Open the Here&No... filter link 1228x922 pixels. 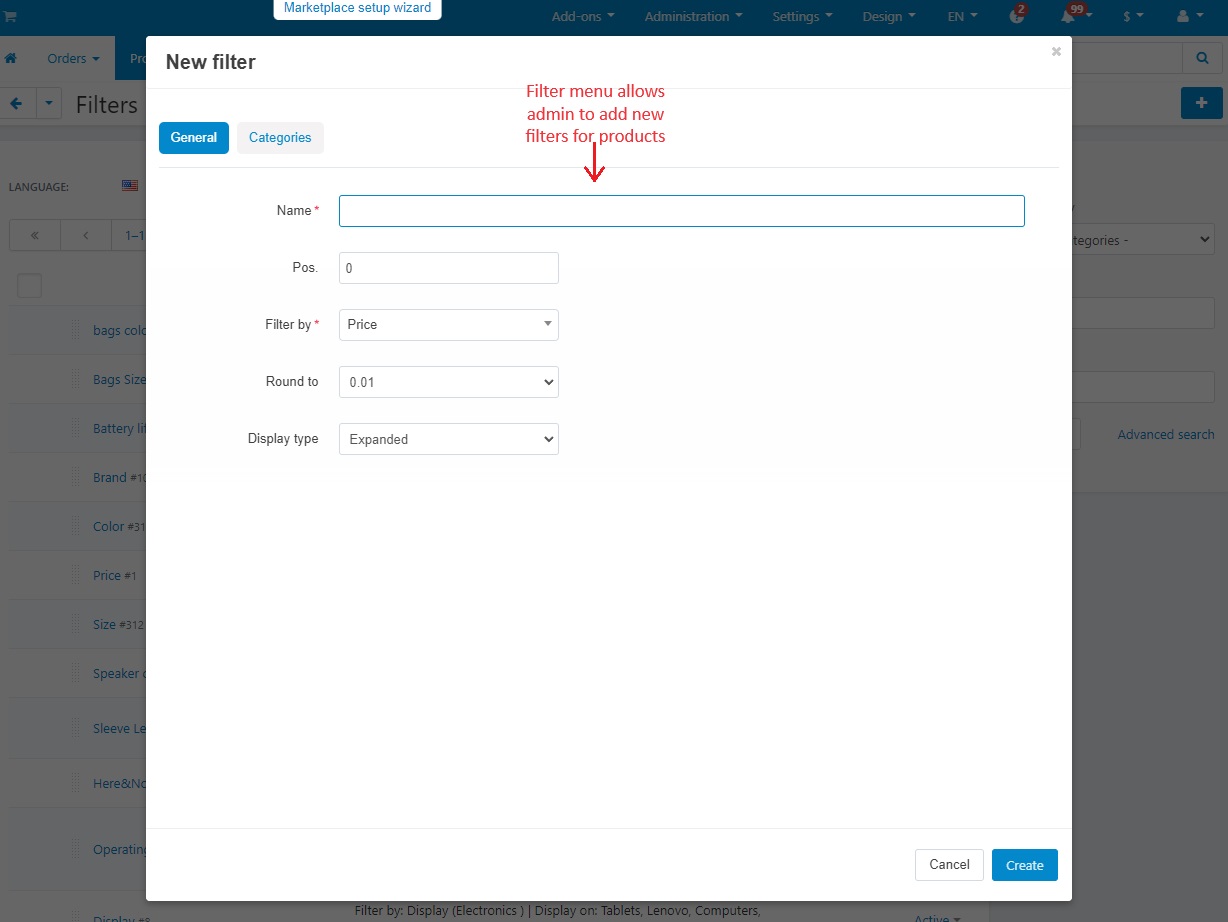[119, 783]
